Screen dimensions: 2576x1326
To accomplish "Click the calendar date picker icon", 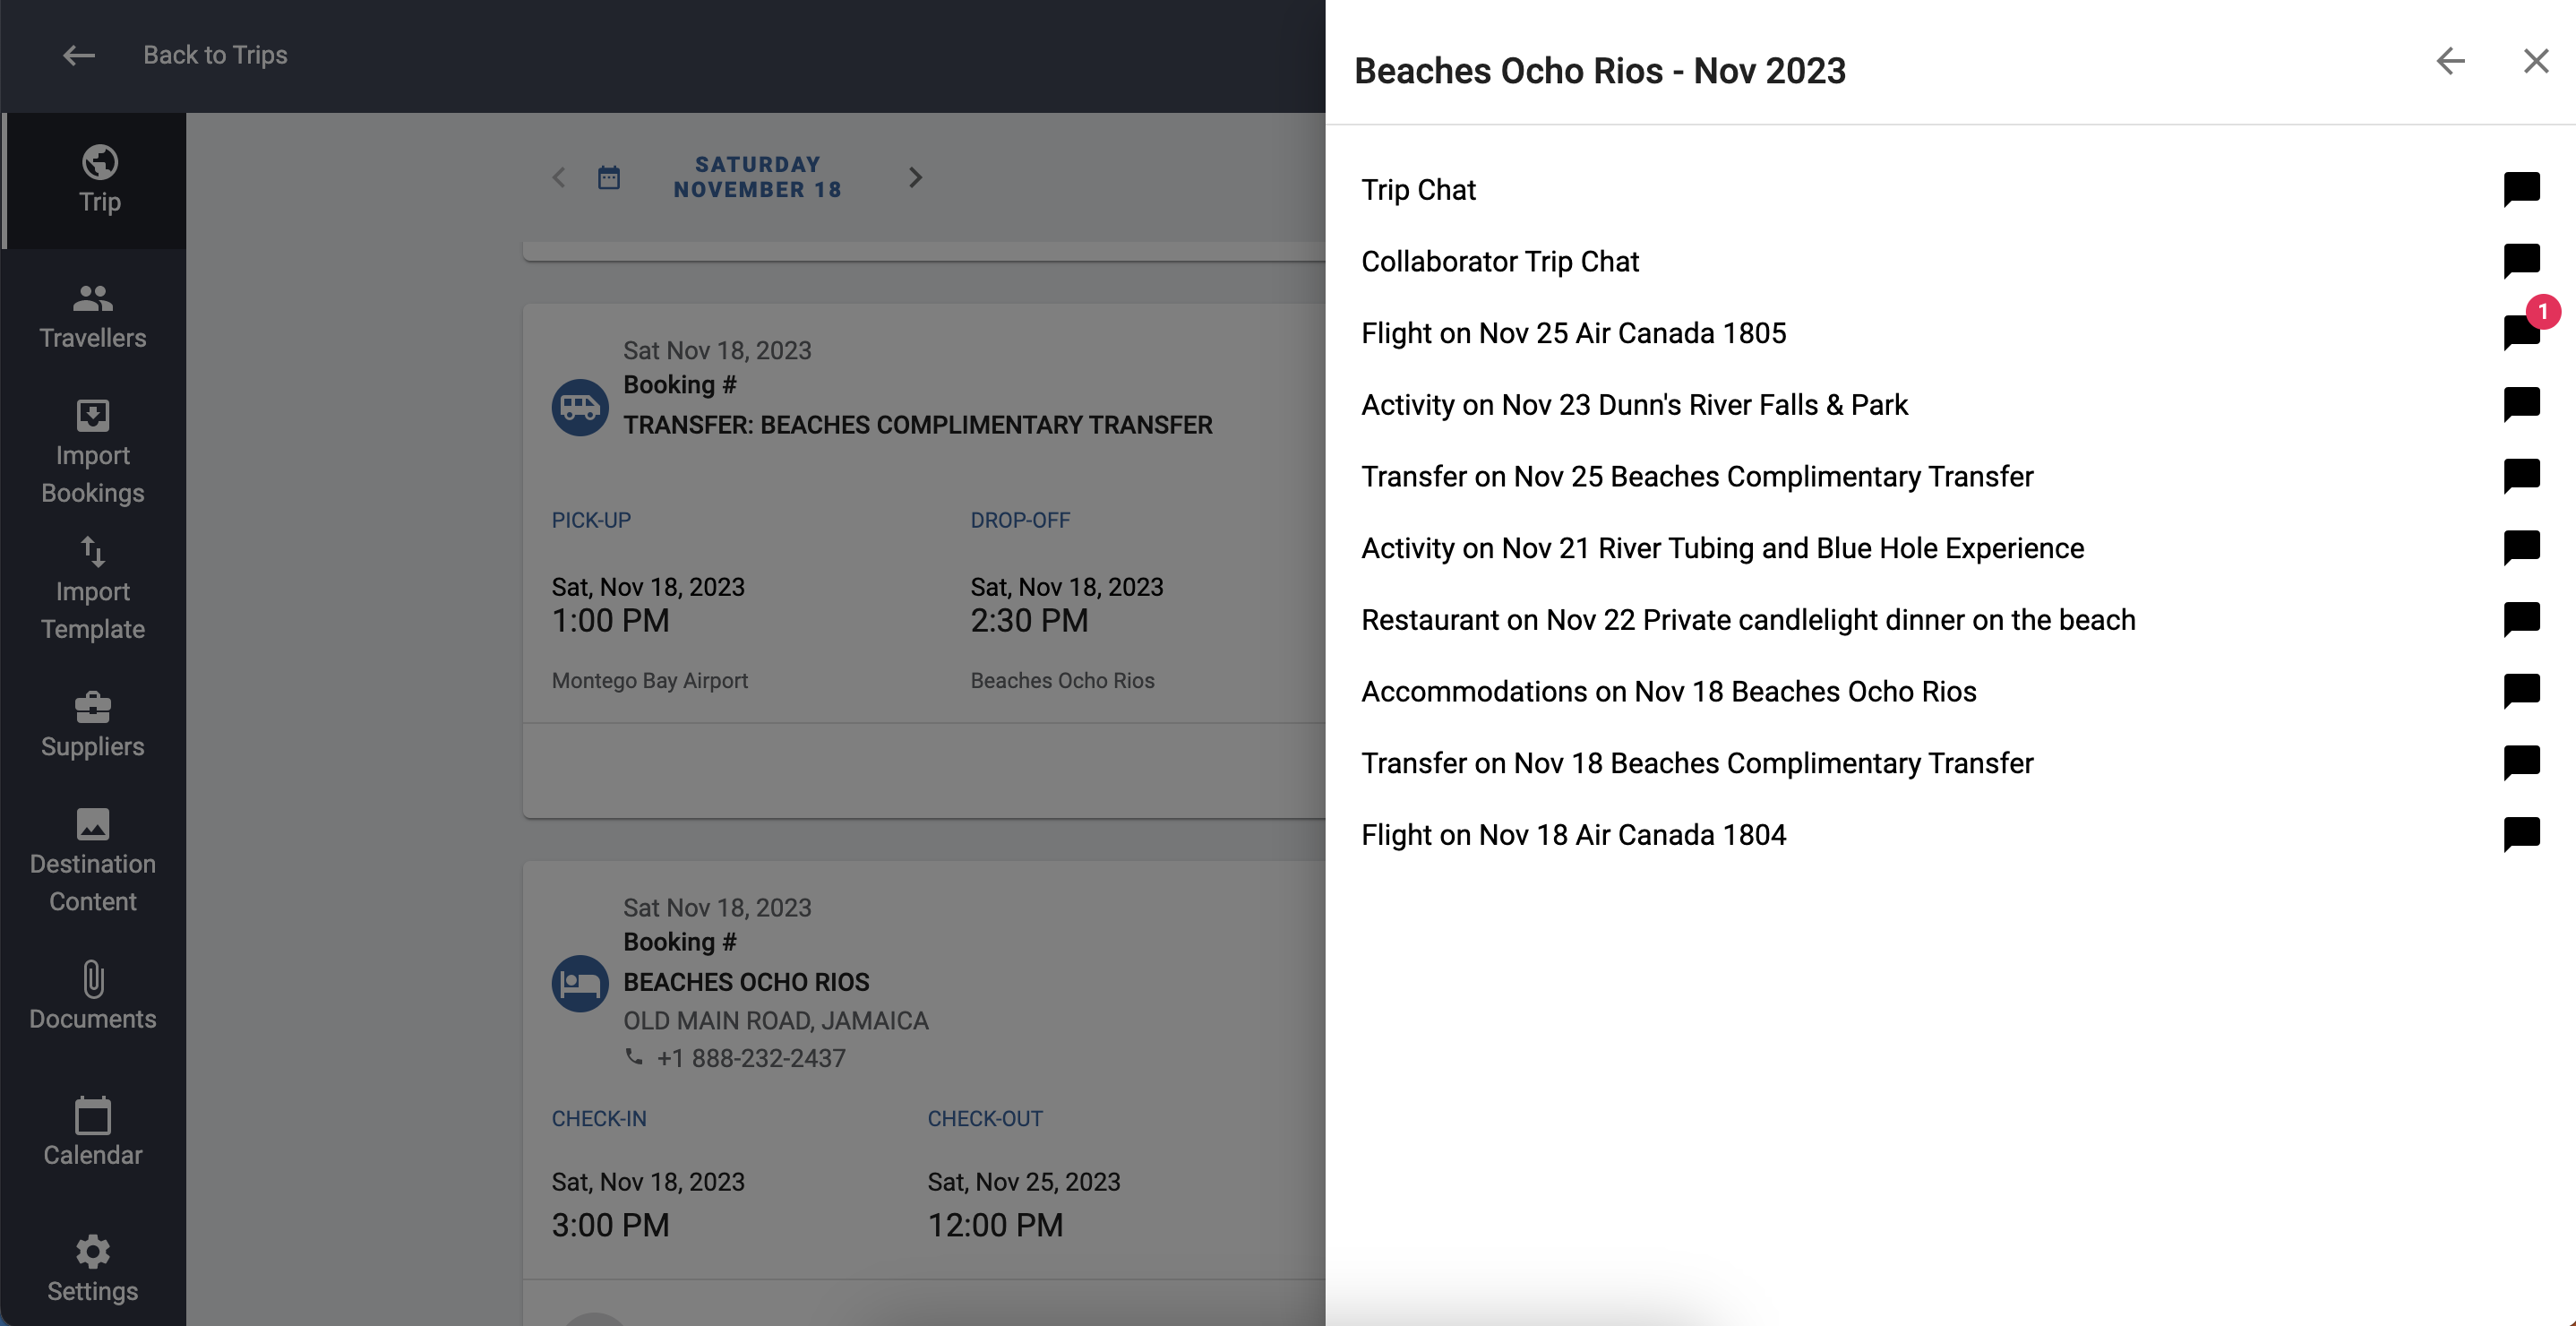I will (x=609, y=178).
